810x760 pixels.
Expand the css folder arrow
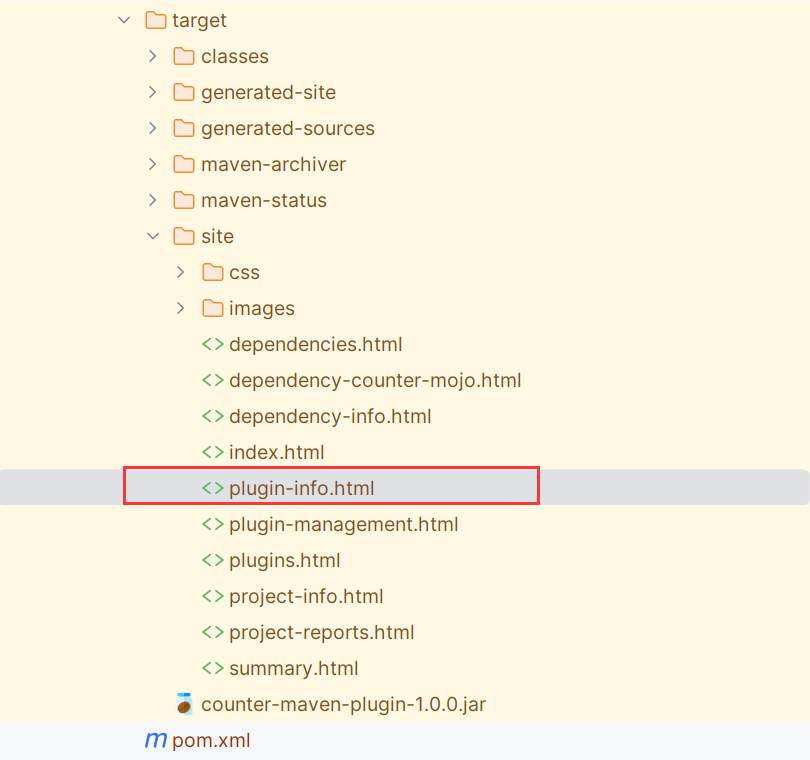point(180,272)
